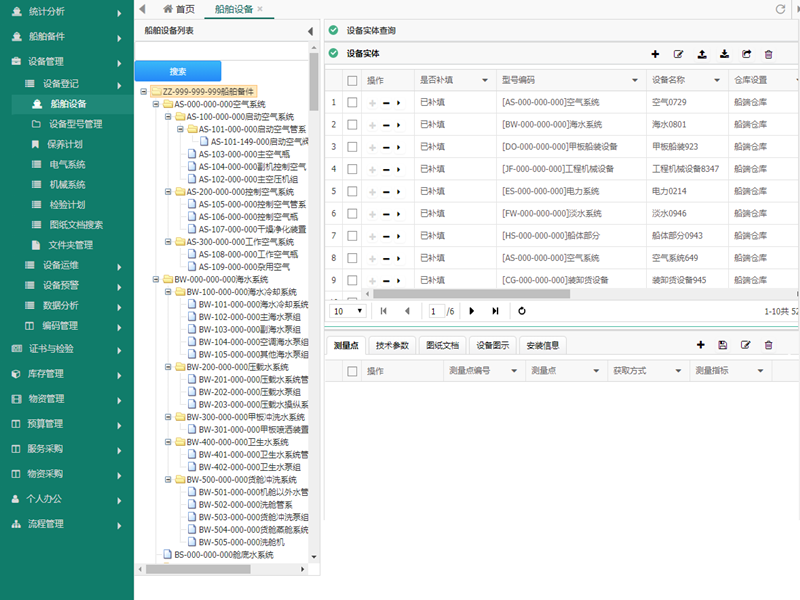Click the blue 搜索 button

(177, 71)
